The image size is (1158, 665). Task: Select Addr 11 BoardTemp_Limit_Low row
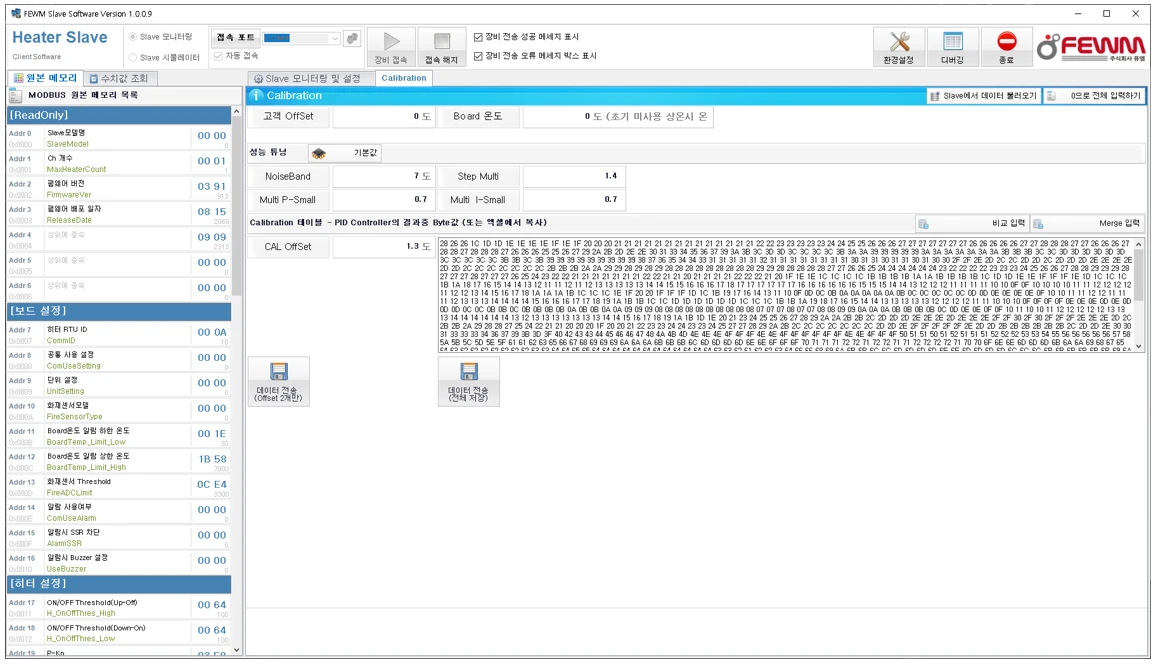[x=119, y=437]
